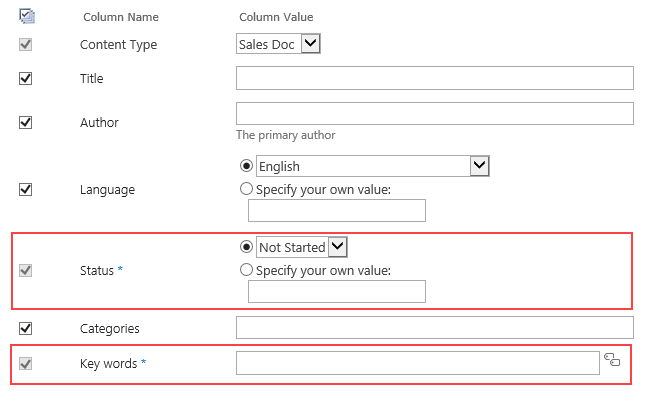This screenshot has height=402, width=657.
Task: Select the Author column label
Action: [99, 122]
